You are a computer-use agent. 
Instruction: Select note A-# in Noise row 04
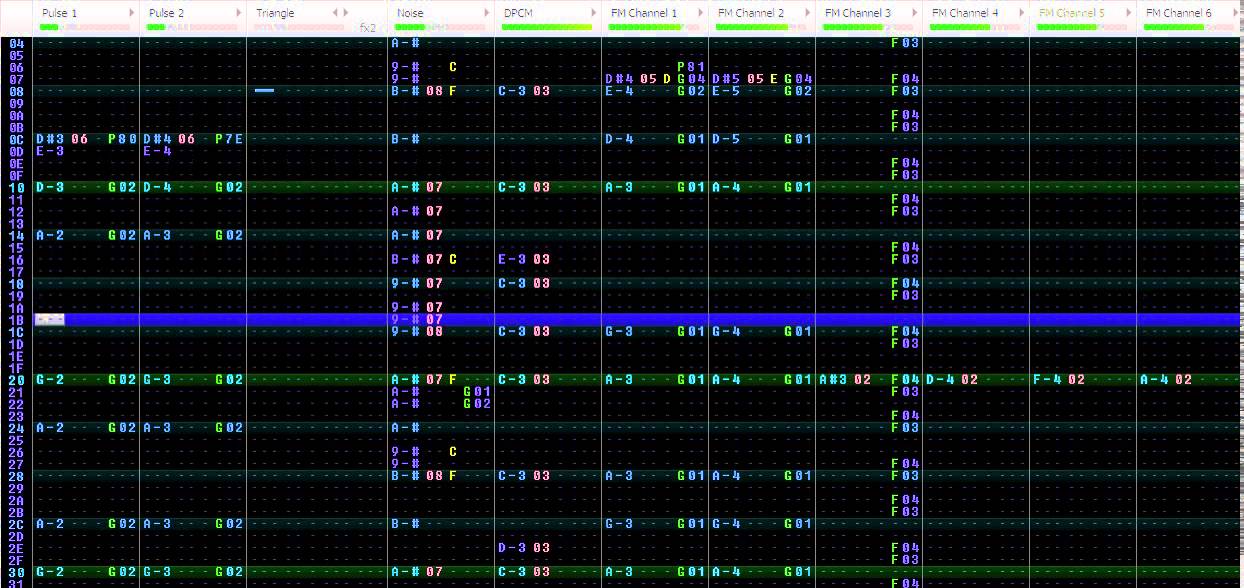(x=405, y=43)
